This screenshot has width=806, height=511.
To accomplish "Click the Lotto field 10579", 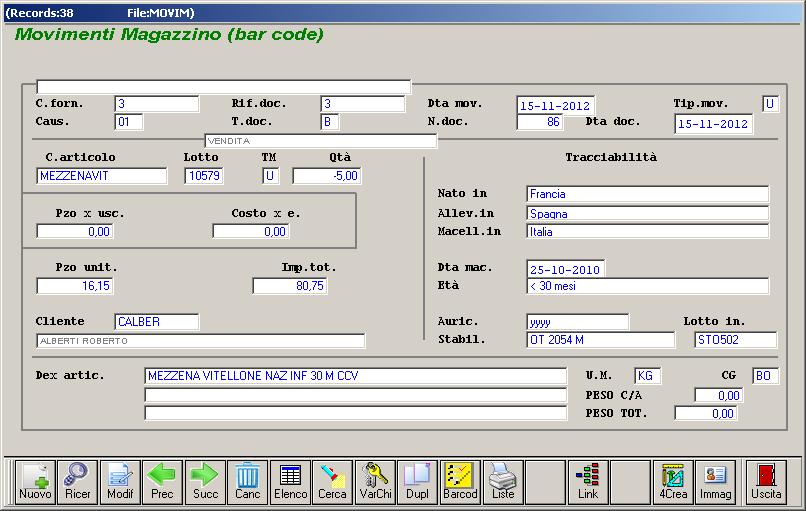I will pos(204,176).
